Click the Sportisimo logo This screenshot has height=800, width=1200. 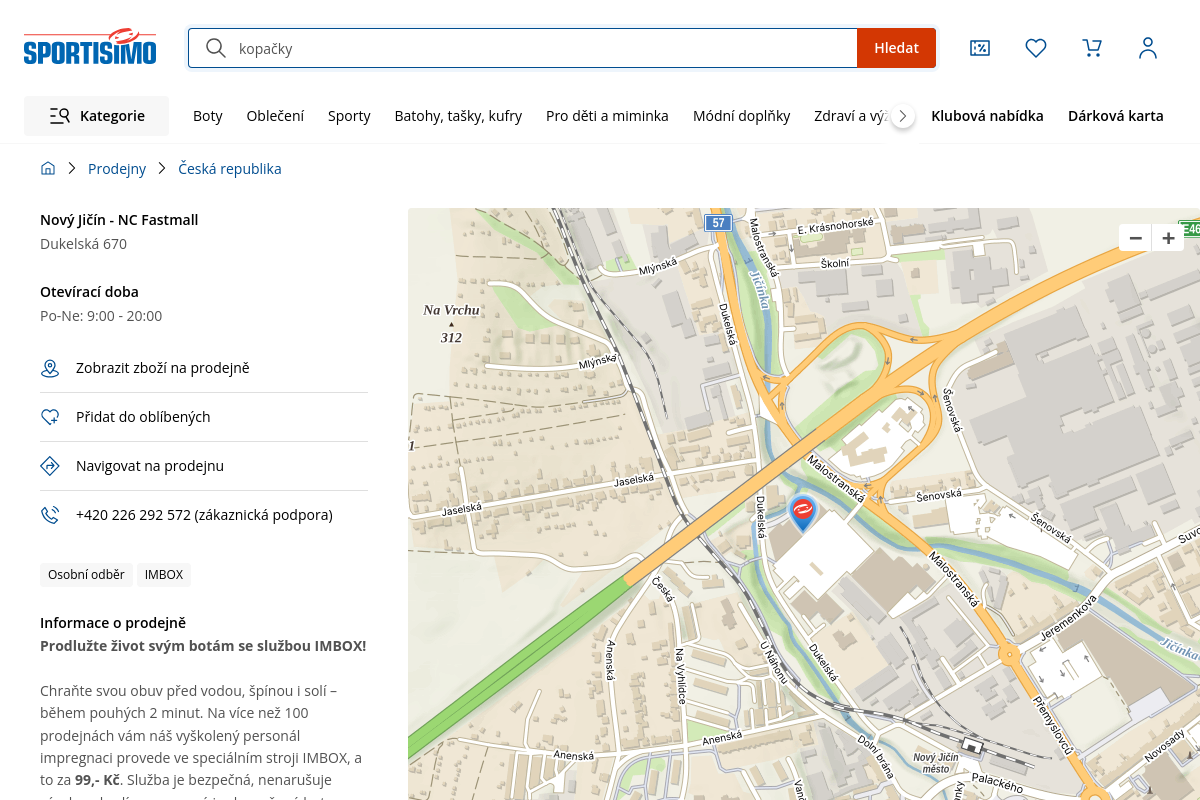[x=90, y=47]
